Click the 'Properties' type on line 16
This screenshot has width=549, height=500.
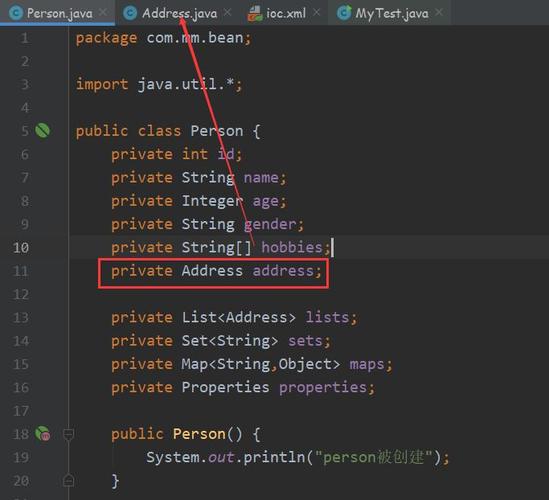point(226,388)
